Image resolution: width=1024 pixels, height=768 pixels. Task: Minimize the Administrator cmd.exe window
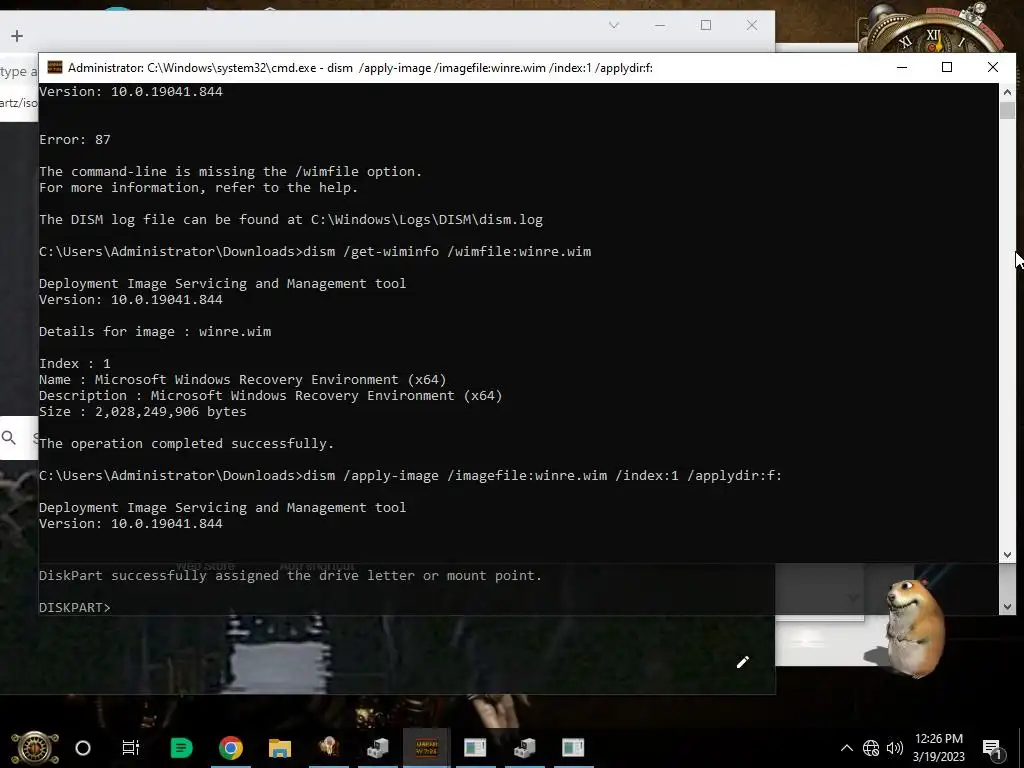pos(902,67)
